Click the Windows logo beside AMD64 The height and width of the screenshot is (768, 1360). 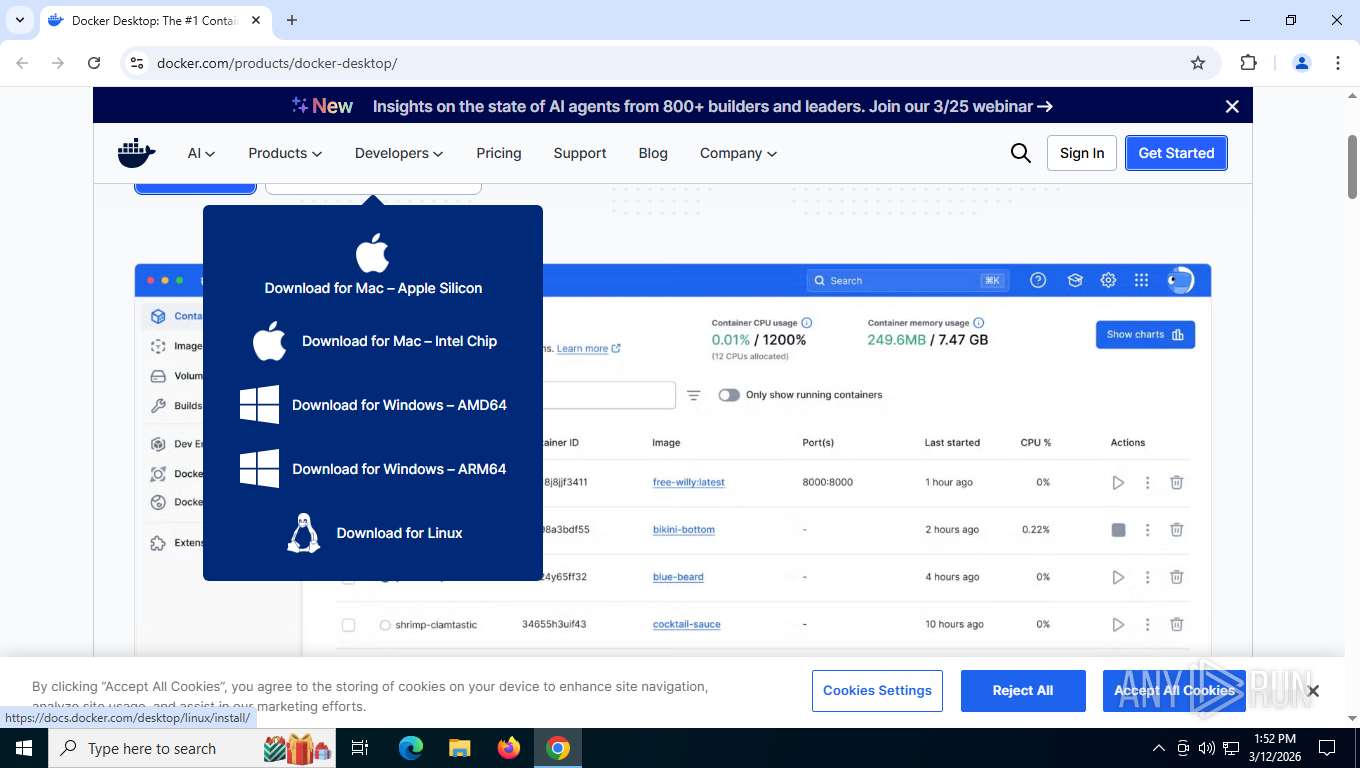(x=259, y=405)
